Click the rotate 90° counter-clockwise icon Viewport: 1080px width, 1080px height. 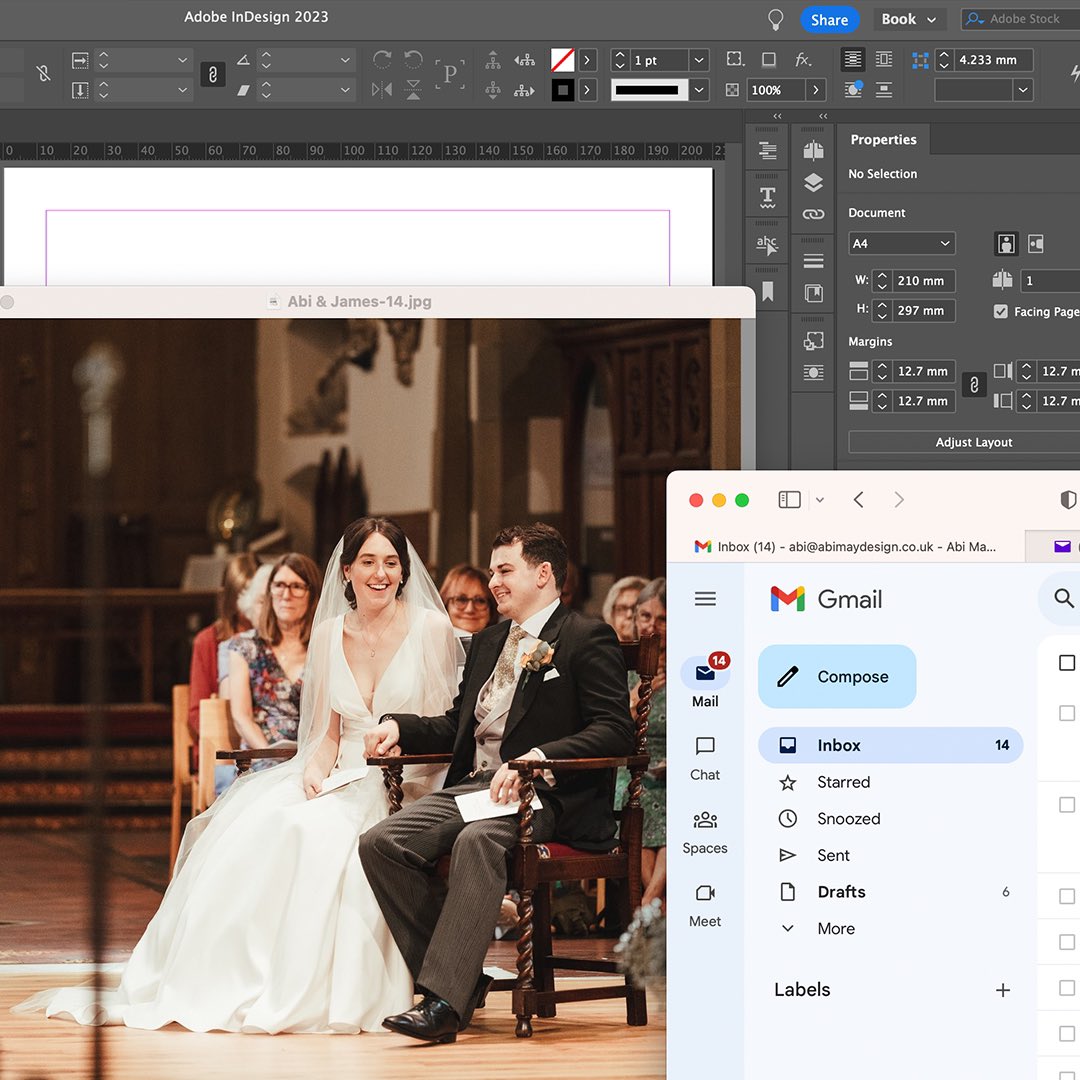pyautogui.click(x=413, y=60)
